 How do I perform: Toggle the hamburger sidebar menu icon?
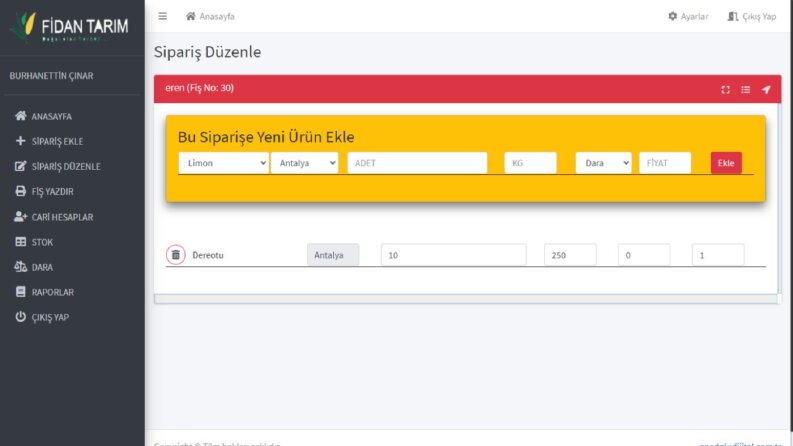pos(162,16)
